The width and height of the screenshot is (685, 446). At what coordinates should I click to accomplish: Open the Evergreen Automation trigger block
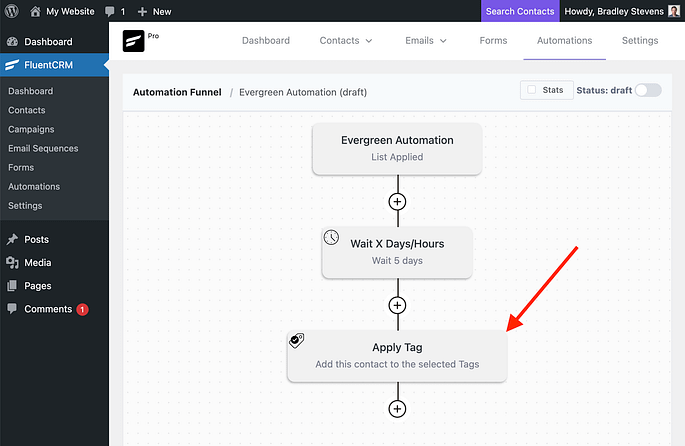(397, 149)
